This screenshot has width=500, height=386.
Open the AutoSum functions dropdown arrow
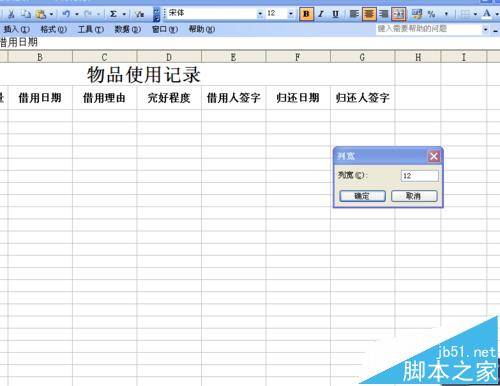[124, 14]
